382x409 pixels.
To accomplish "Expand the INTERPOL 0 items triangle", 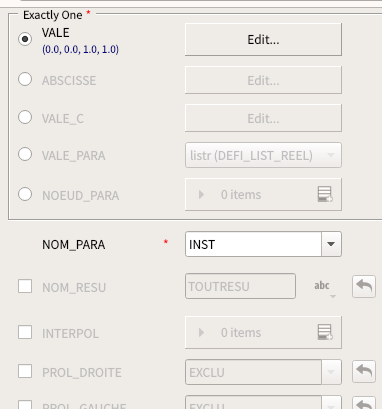I will [201, 333].
